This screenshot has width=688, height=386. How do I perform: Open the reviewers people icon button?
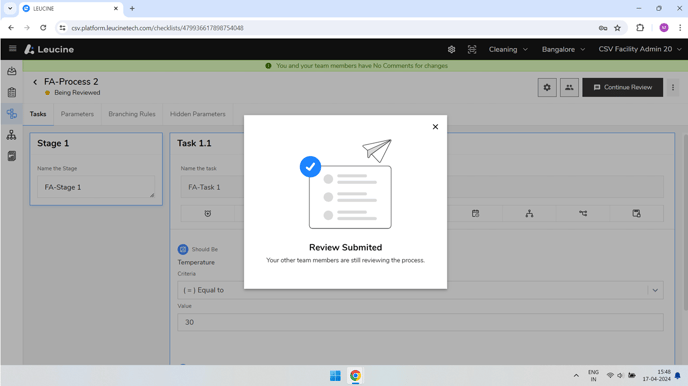(569, 87)
